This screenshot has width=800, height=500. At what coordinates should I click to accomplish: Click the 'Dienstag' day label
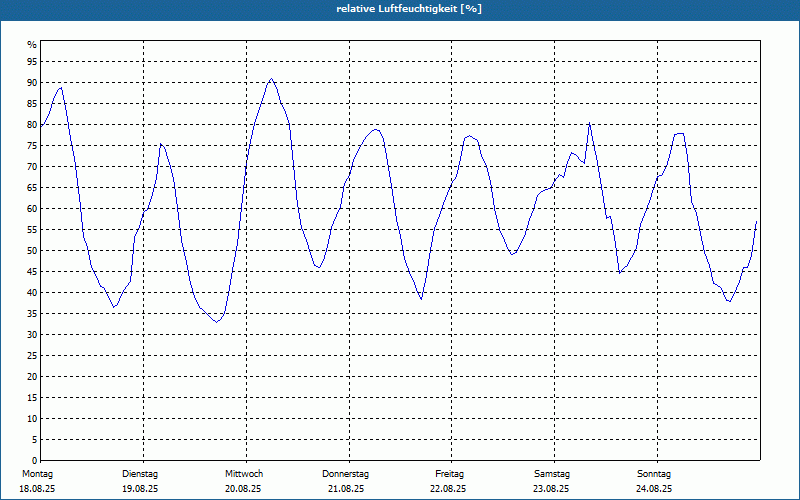click(x=140, y=474)
